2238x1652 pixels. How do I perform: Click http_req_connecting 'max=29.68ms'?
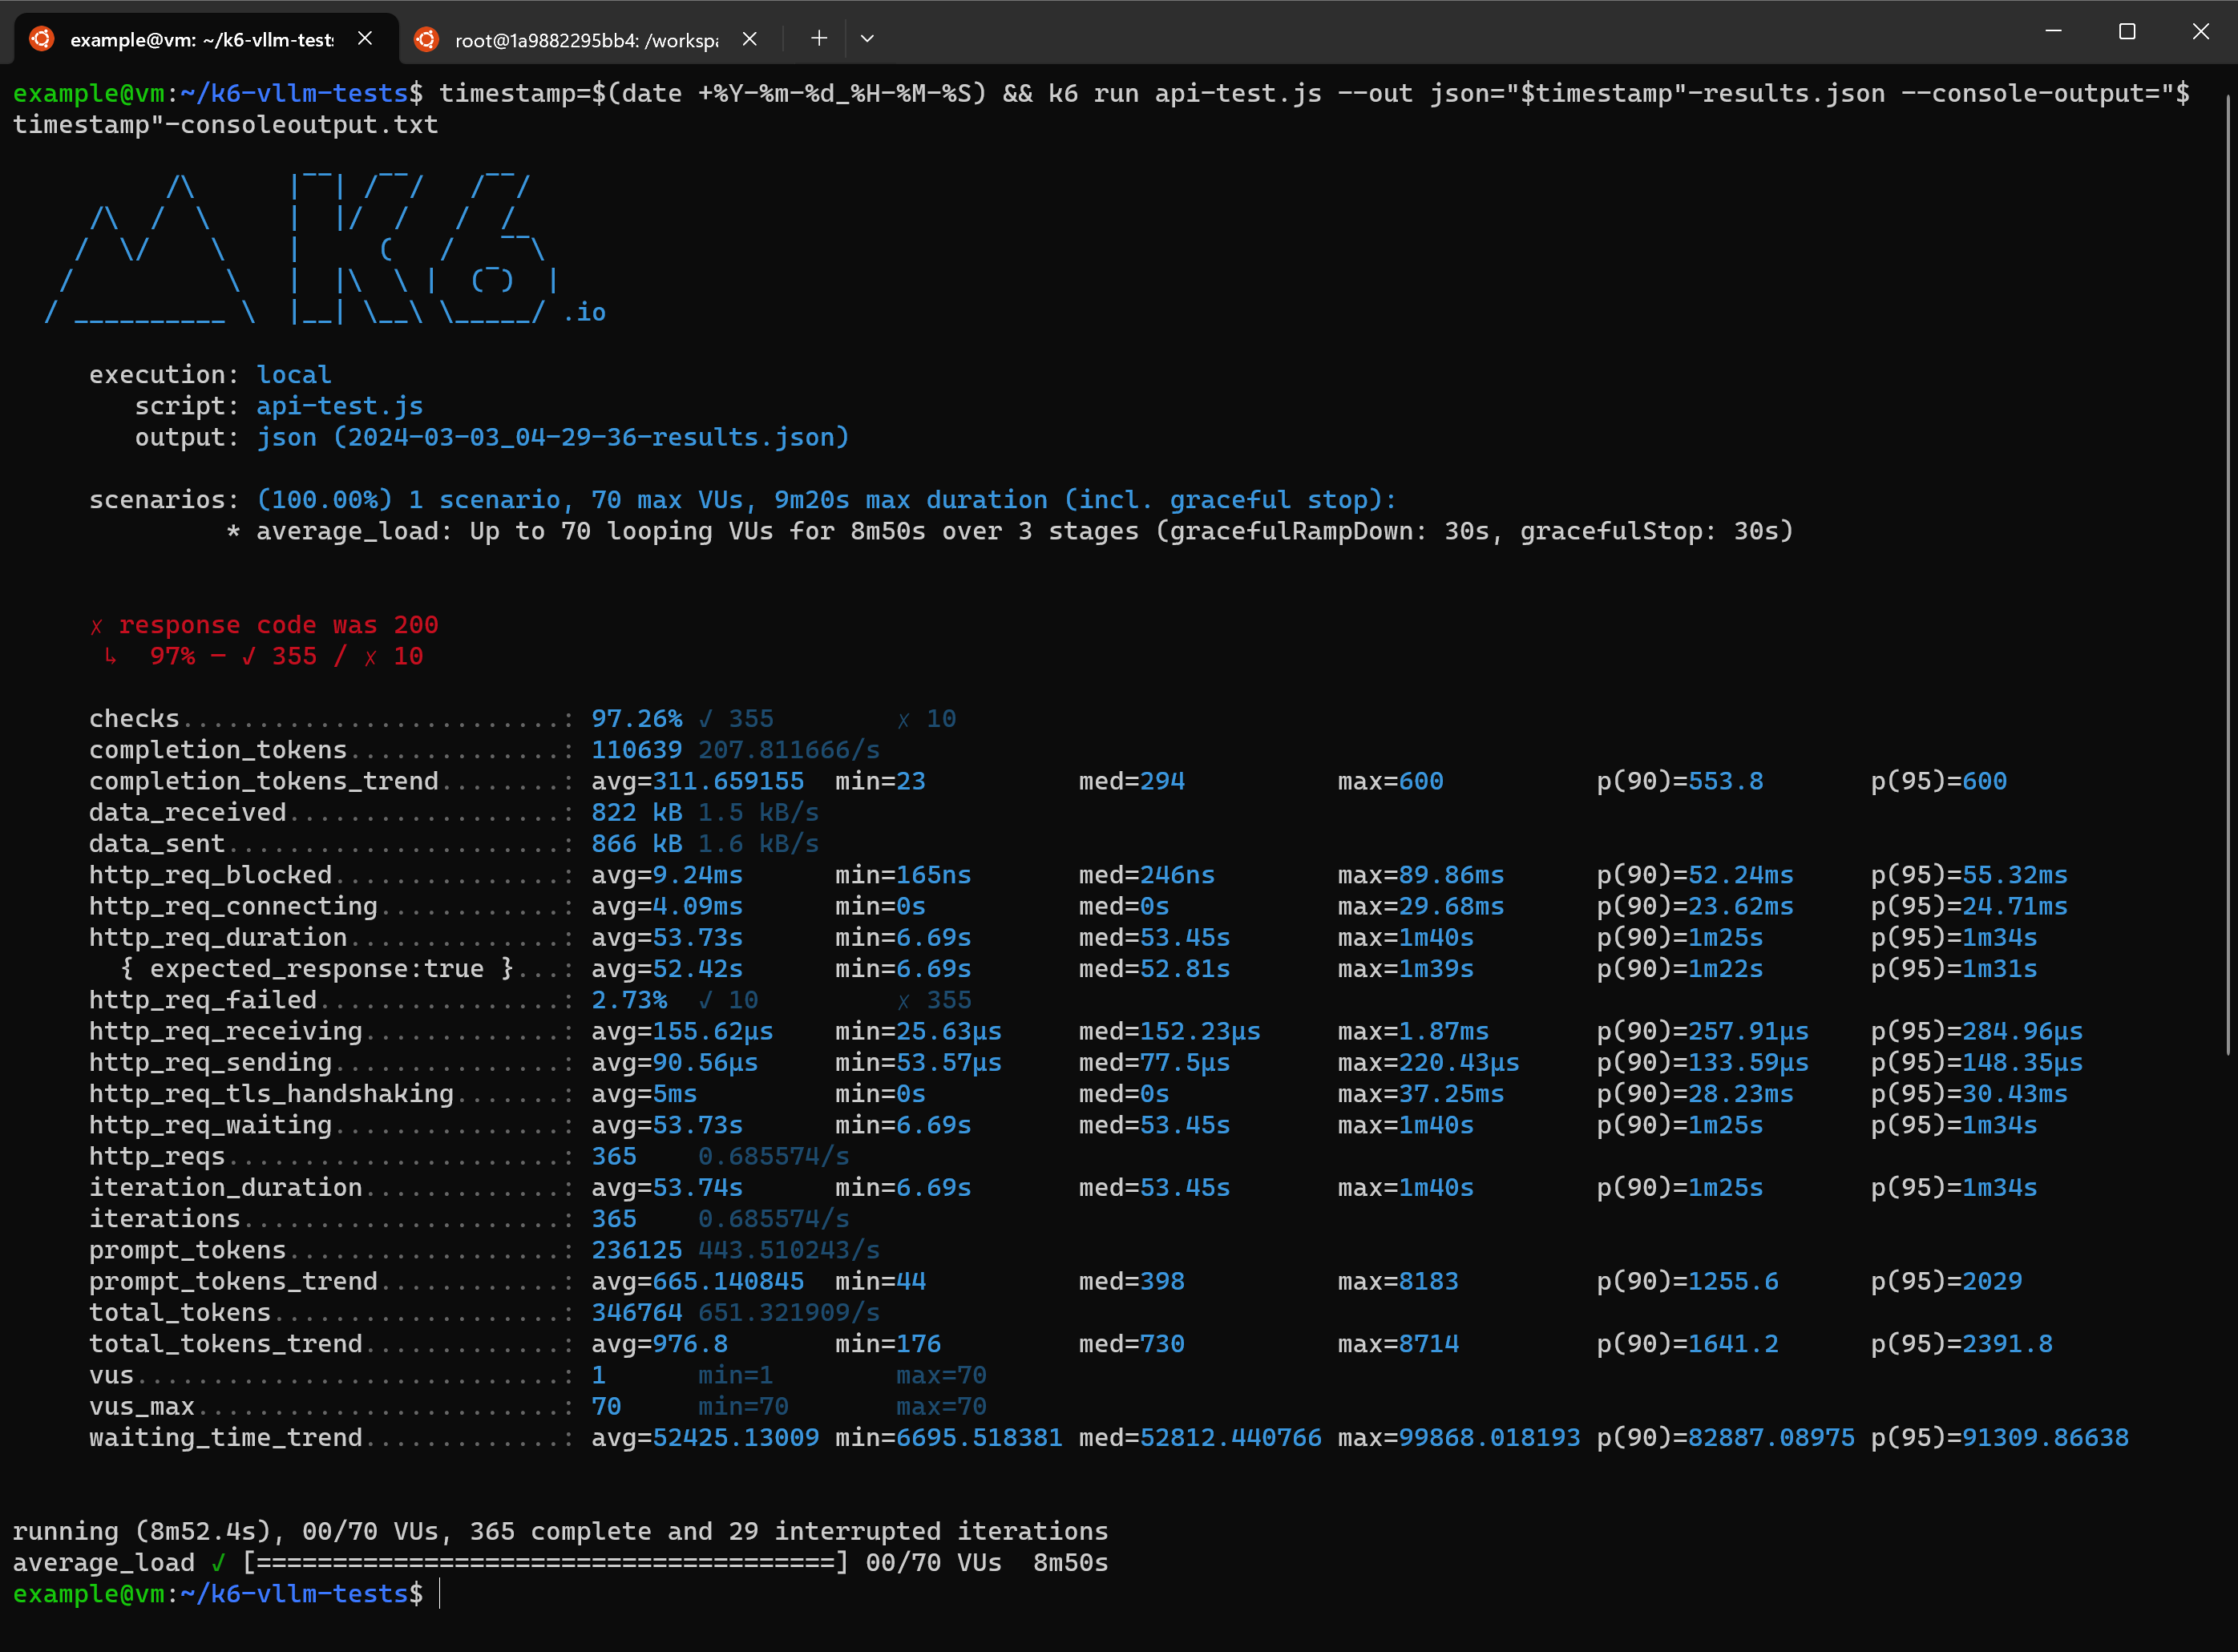coord(1421,906)
